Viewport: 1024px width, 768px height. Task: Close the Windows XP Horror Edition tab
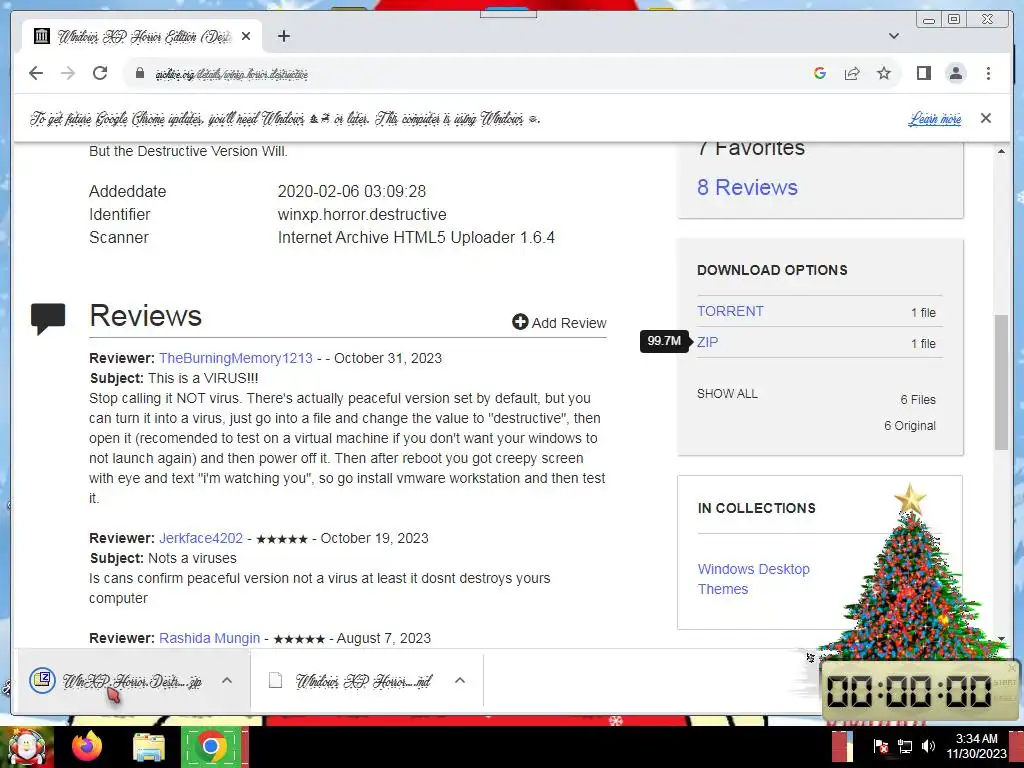(246, 37)
